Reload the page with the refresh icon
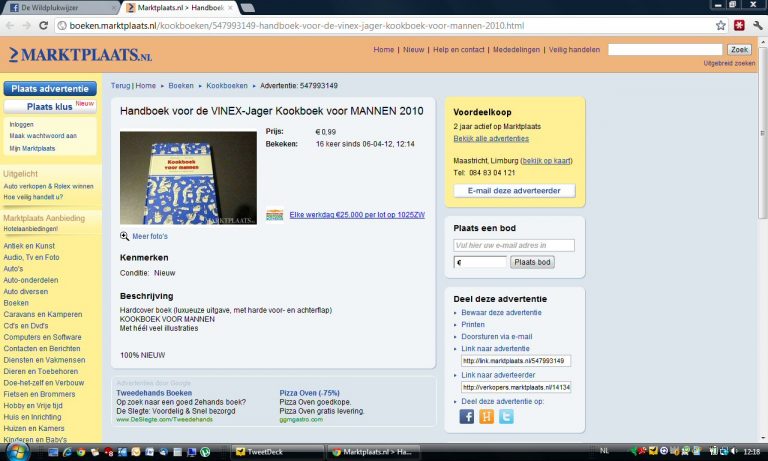This screenshot has height=461, width=768. [x=43, y=25]
